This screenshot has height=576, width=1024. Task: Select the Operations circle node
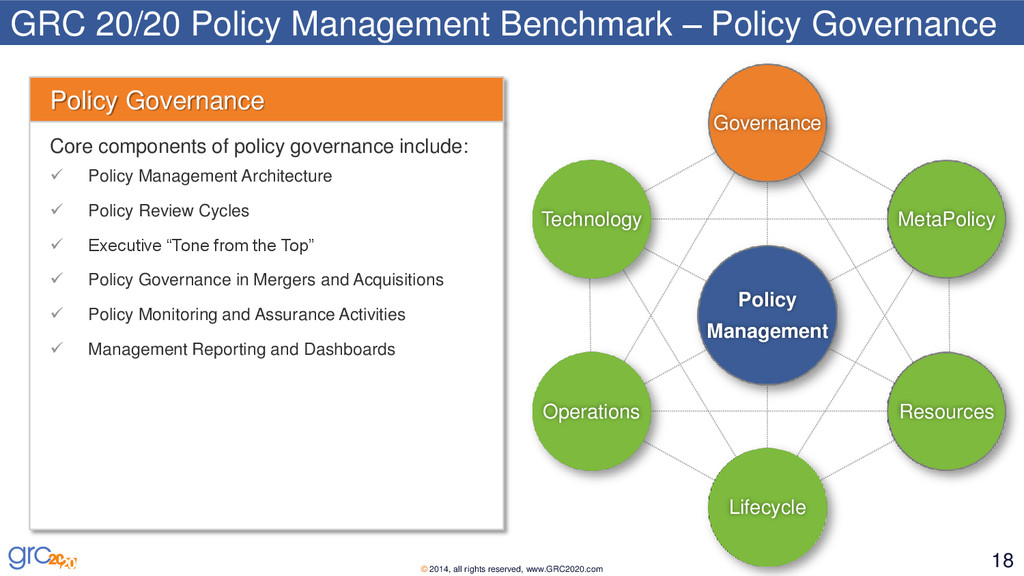pyautogui.click(x=591, y=411)
